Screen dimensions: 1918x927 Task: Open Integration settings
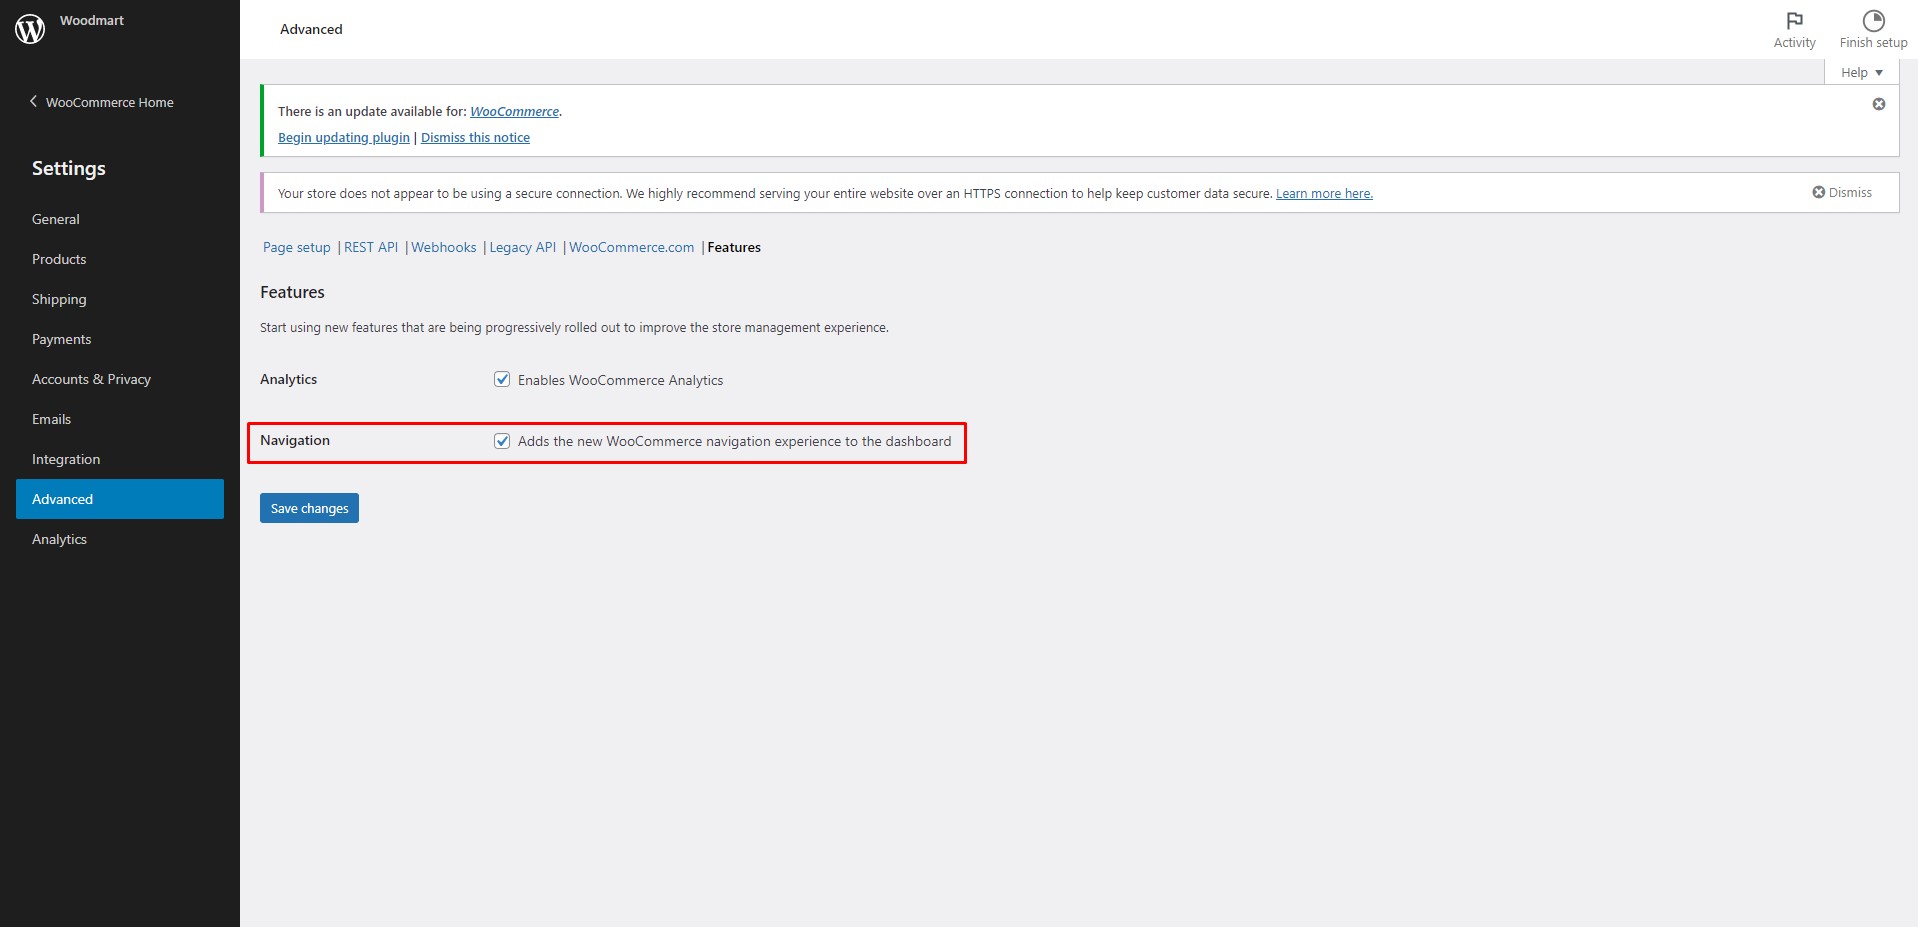(x=66, y=459)
